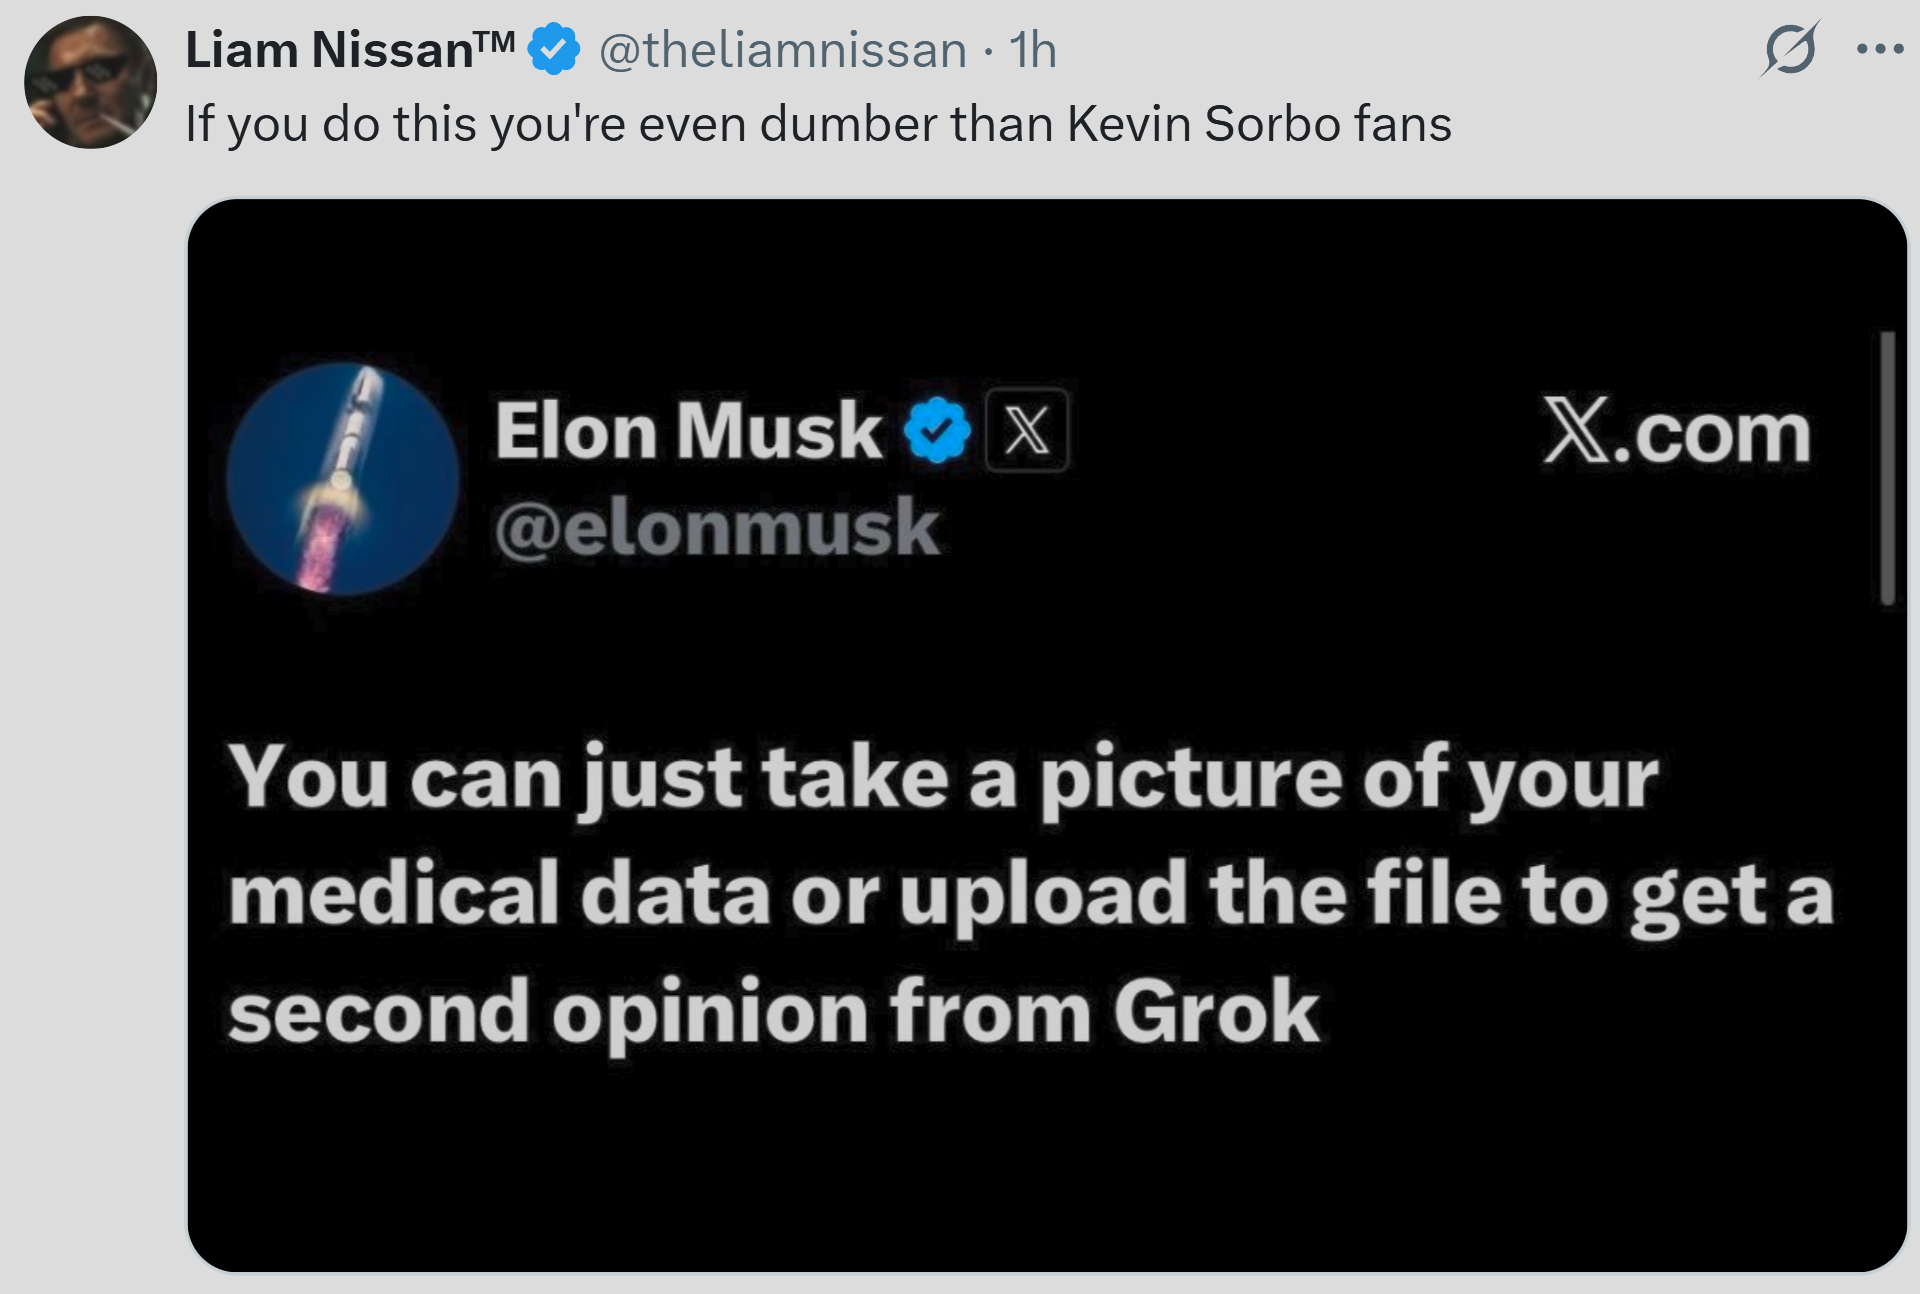Image resolution: width=1920 pixels, height=1294 pixels.
Task: Open the three-dot More options menu
Action: [x=1880, y=49]
